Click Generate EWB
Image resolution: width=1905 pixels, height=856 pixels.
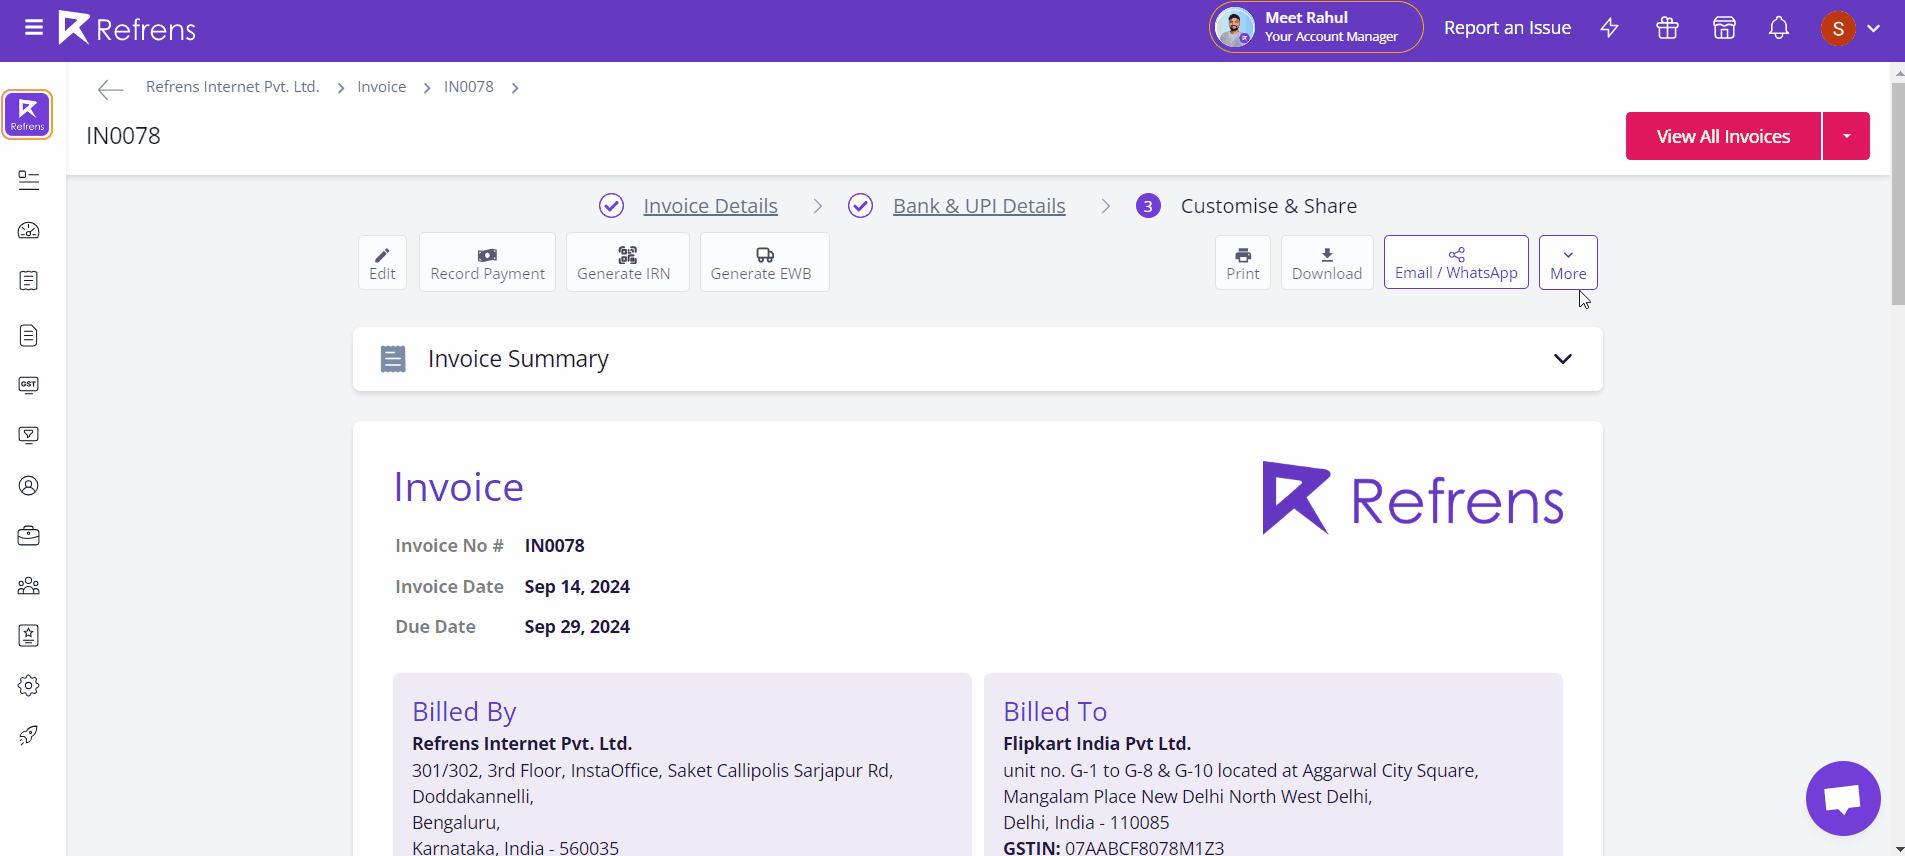(764, 262)
